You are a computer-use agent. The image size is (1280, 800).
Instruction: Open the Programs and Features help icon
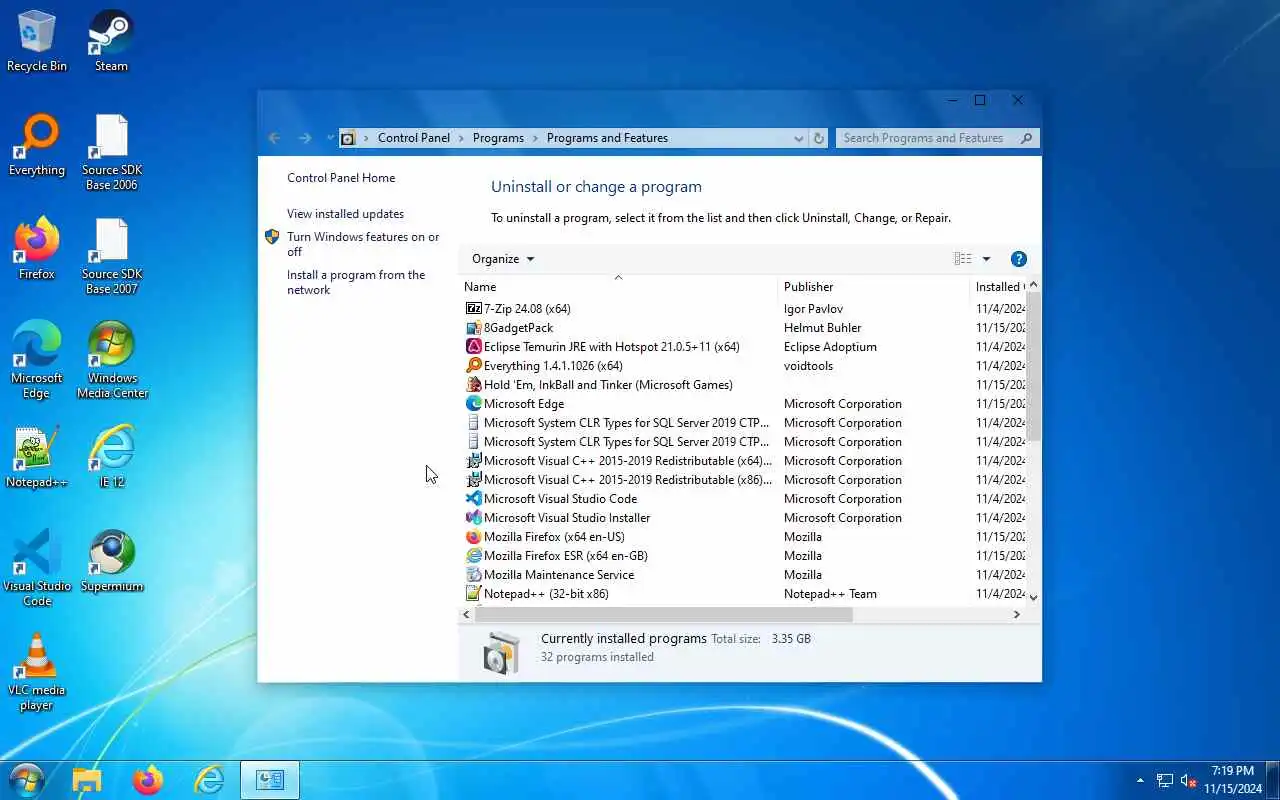pos(1019,259)
